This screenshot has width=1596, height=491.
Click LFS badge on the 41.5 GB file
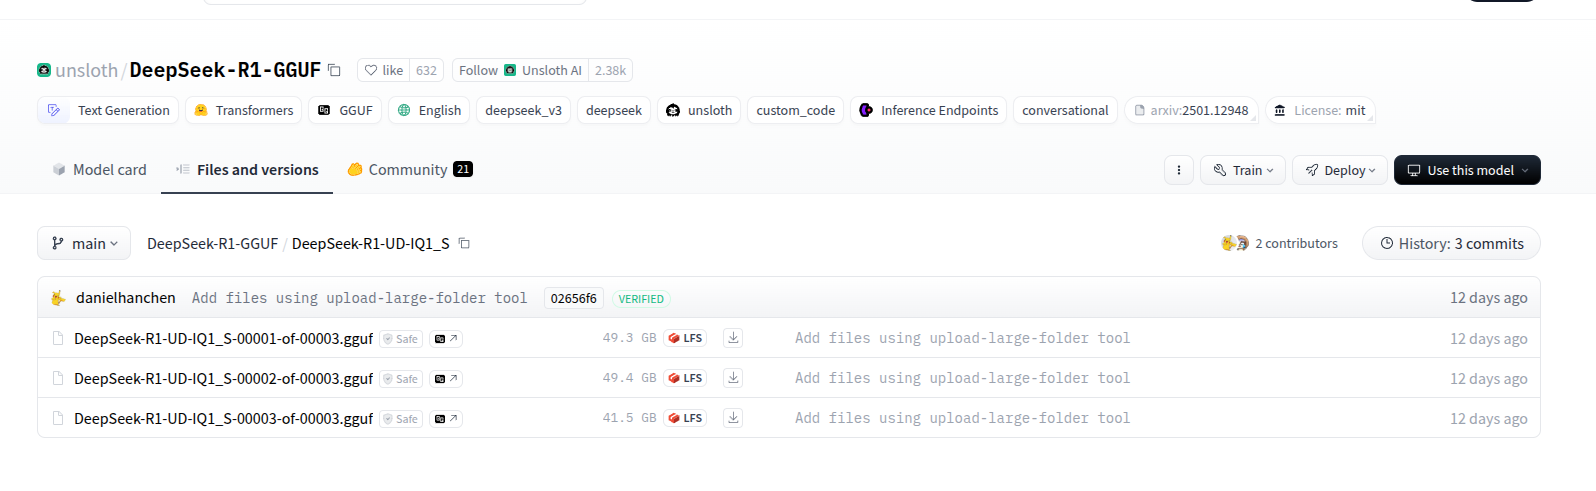point(685,418)
